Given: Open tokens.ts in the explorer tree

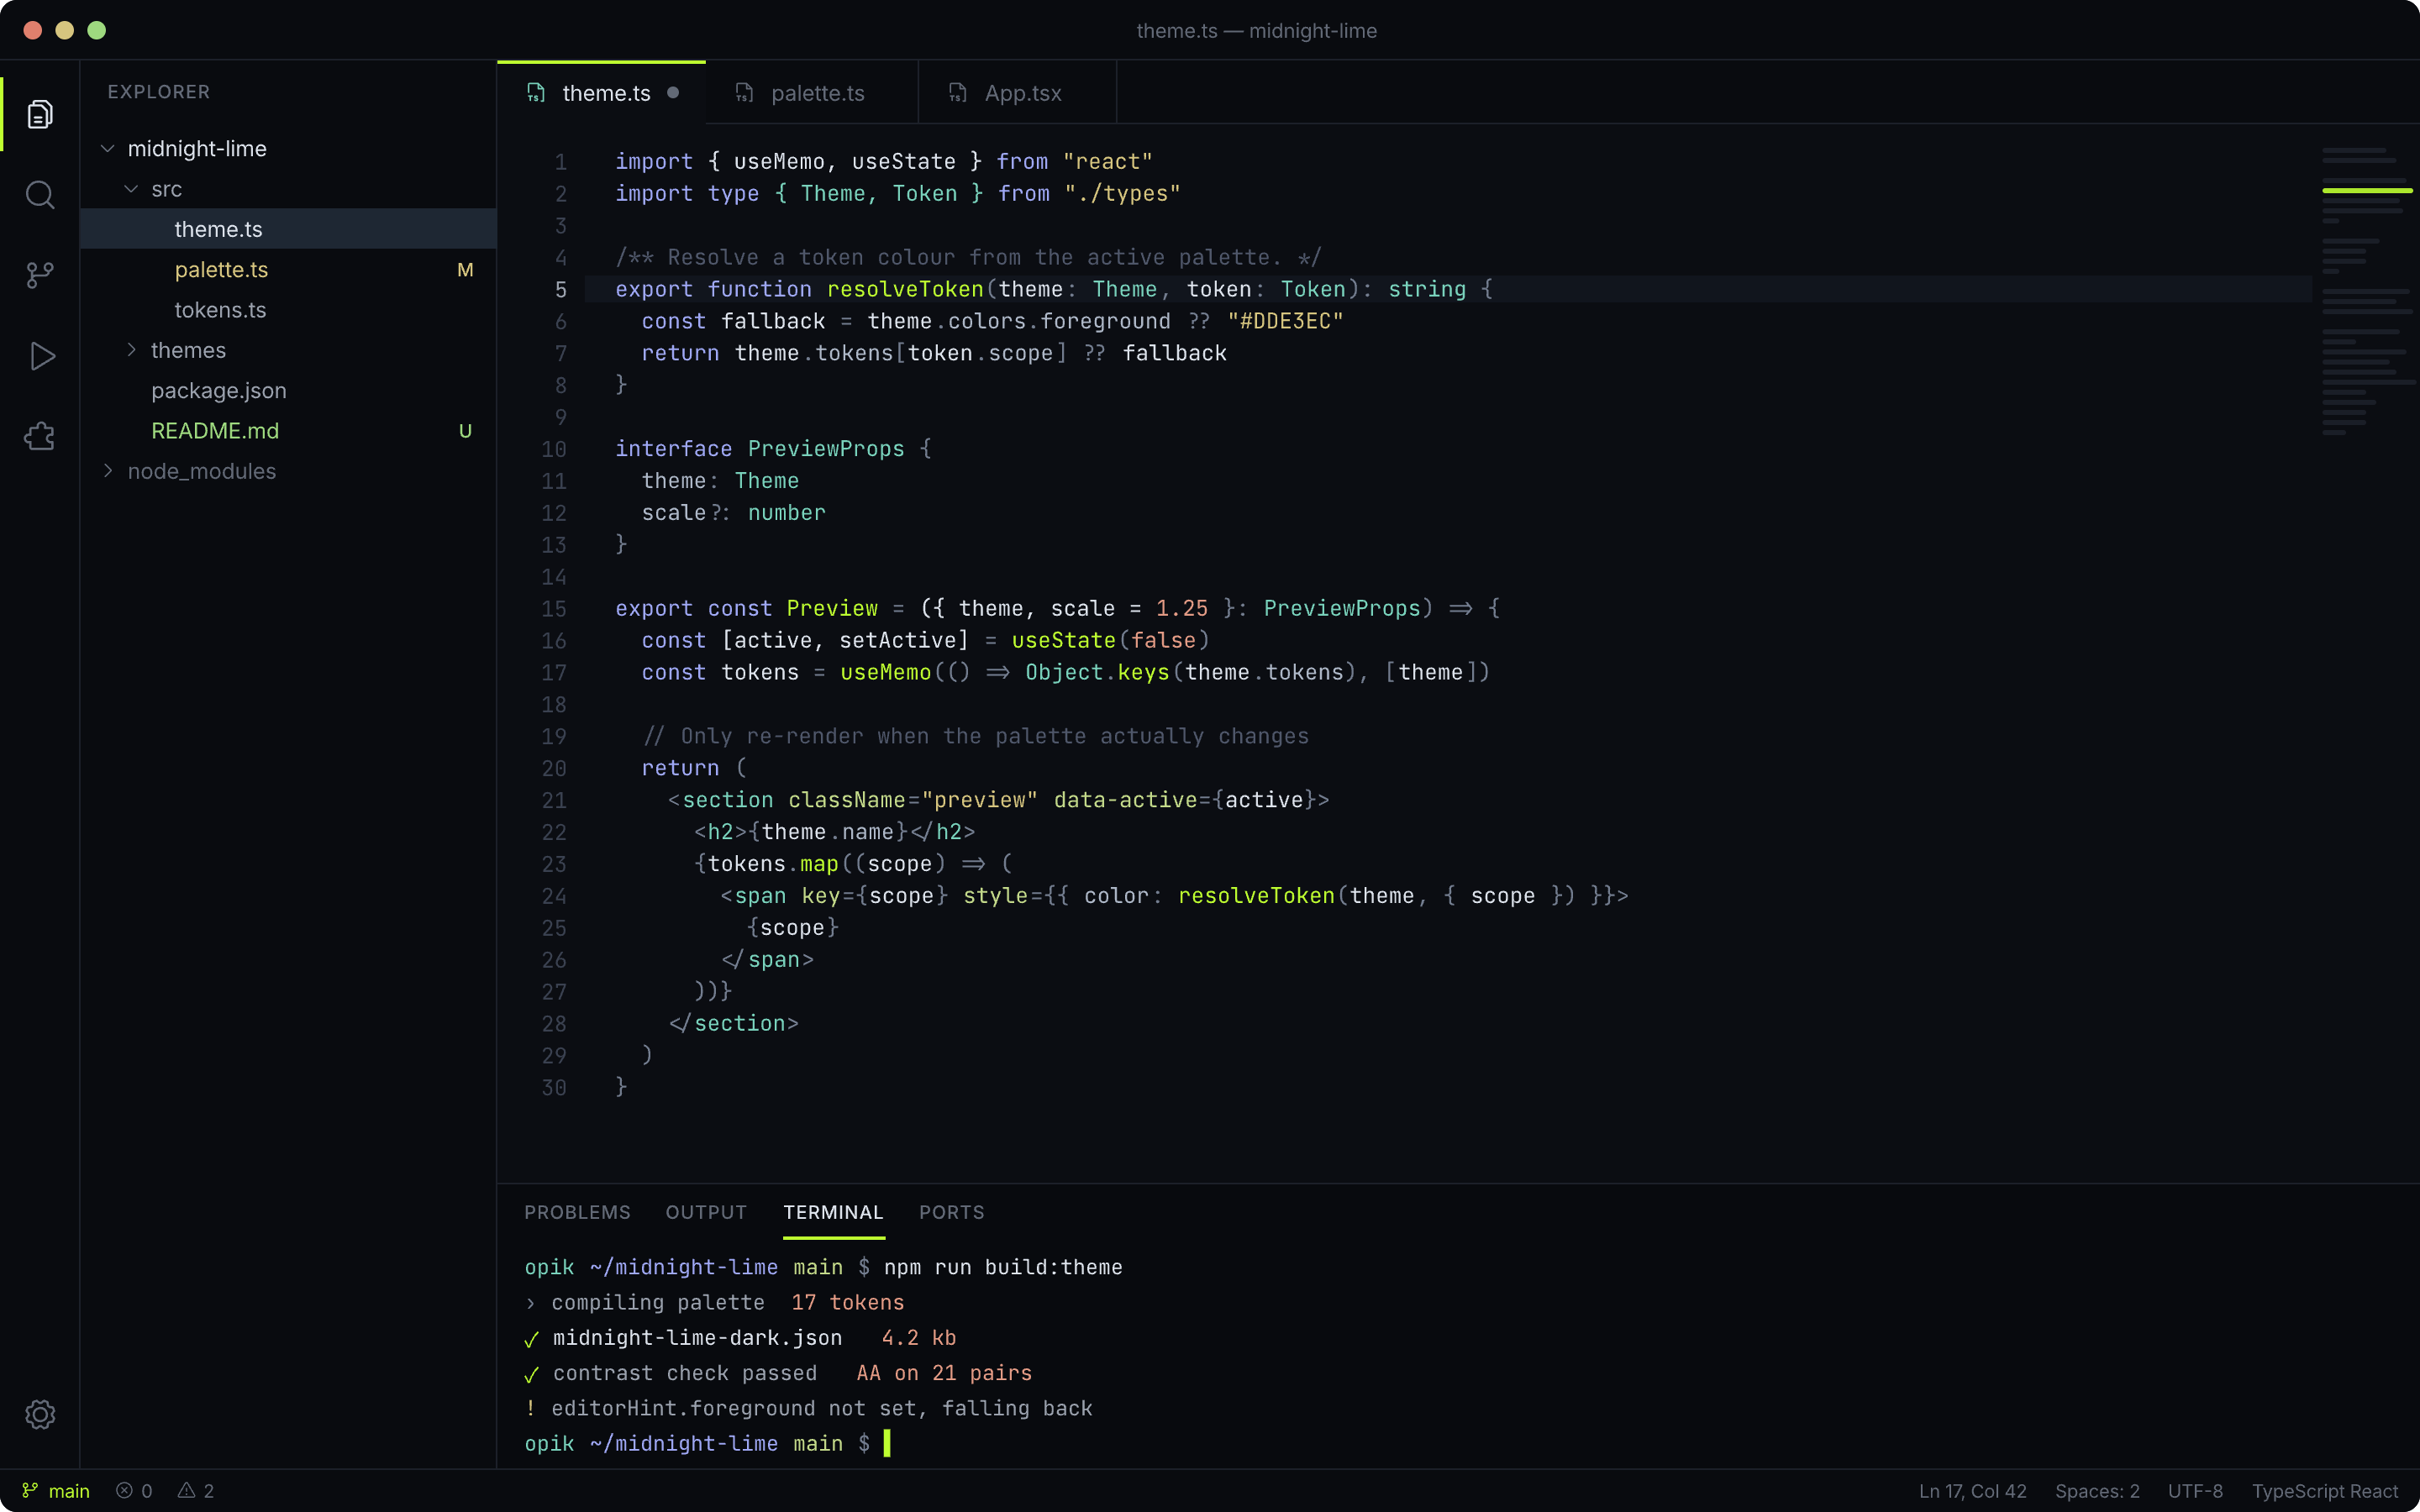Looking at the screenshot, I should coord(288,310).
